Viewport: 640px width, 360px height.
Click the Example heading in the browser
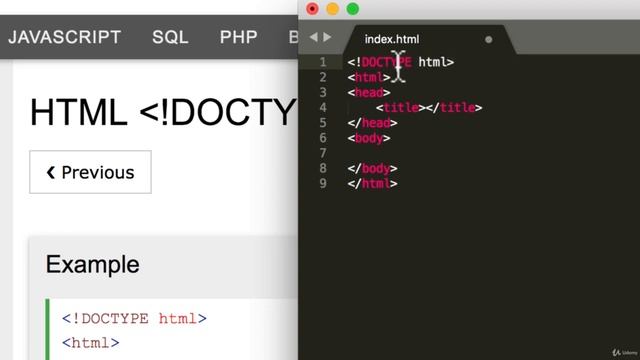coord(93,264)
